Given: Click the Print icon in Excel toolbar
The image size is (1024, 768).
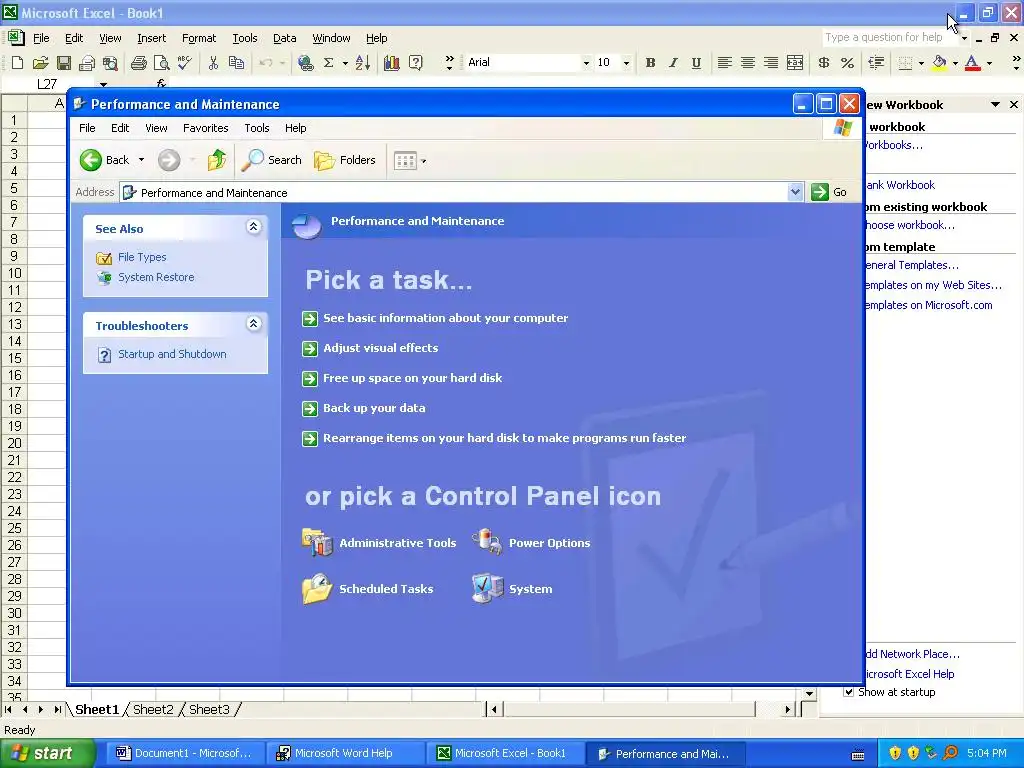Looking at the screenshot, I should click(138, 63).
